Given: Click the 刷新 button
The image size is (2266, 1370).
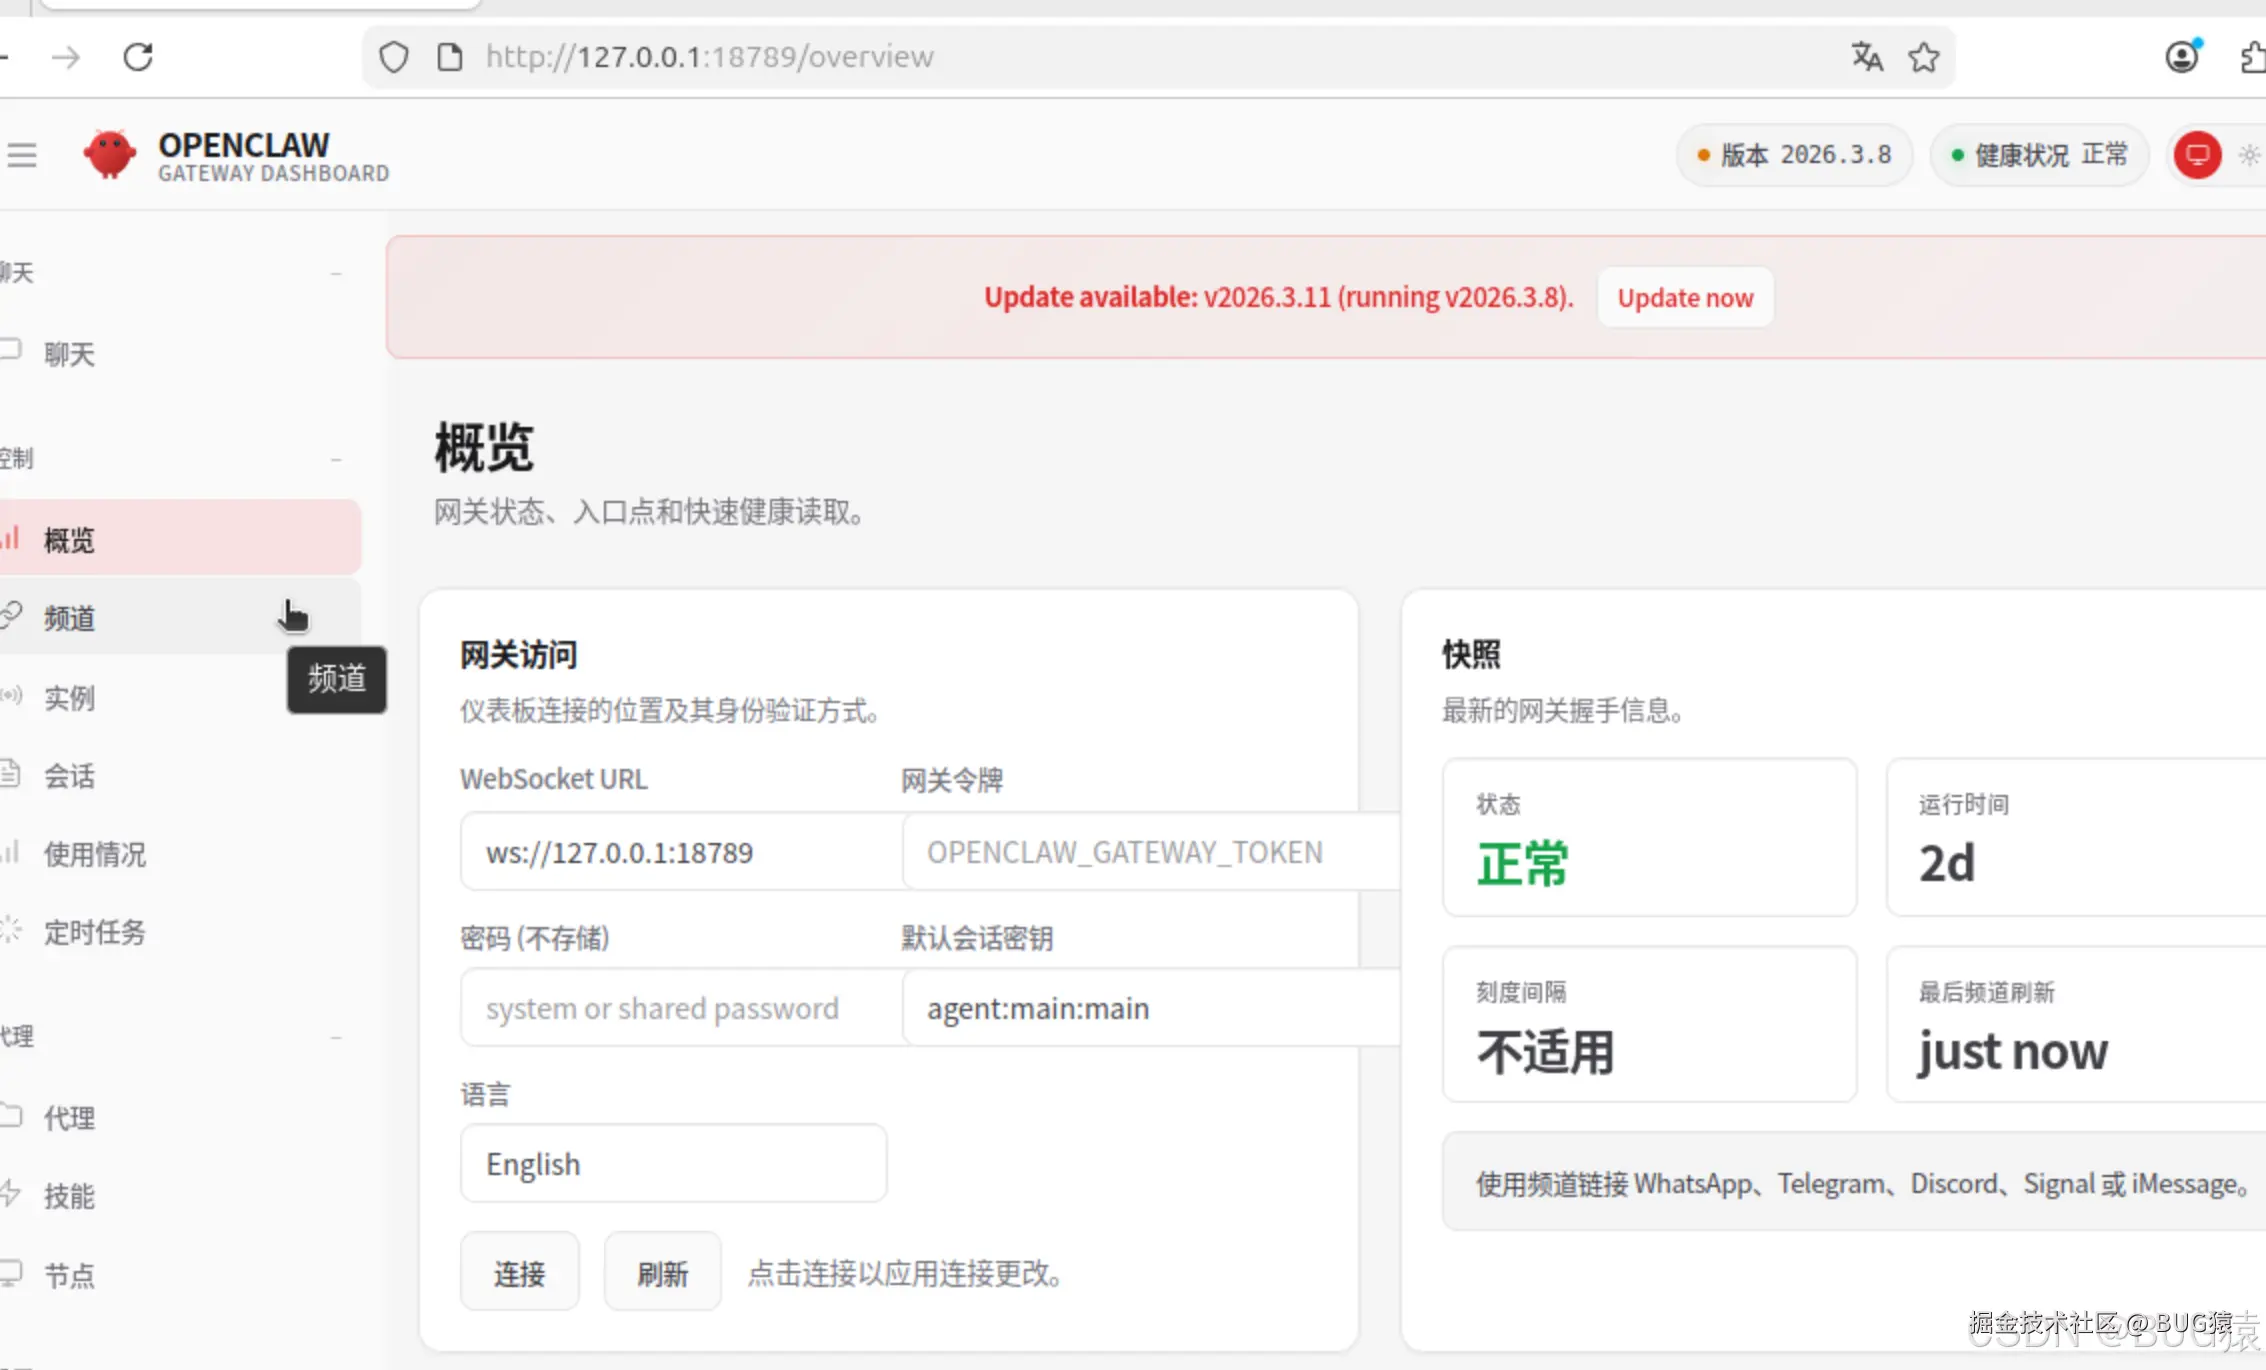Looking at the screenshot, I should coord(662,1272).
